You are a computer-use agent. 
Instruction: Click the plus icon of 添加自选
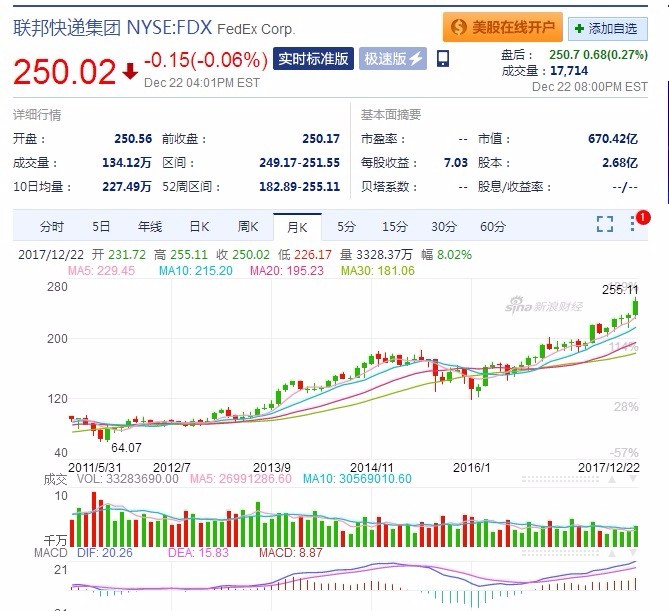pos(579,29)
